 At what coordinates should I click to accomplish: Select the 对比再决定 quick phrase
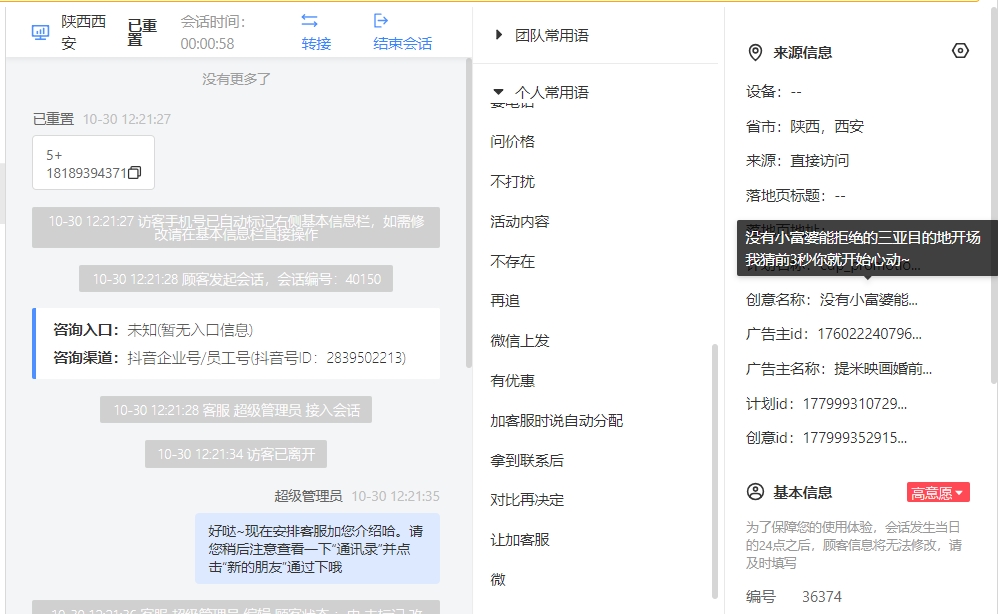coord(527,499)
